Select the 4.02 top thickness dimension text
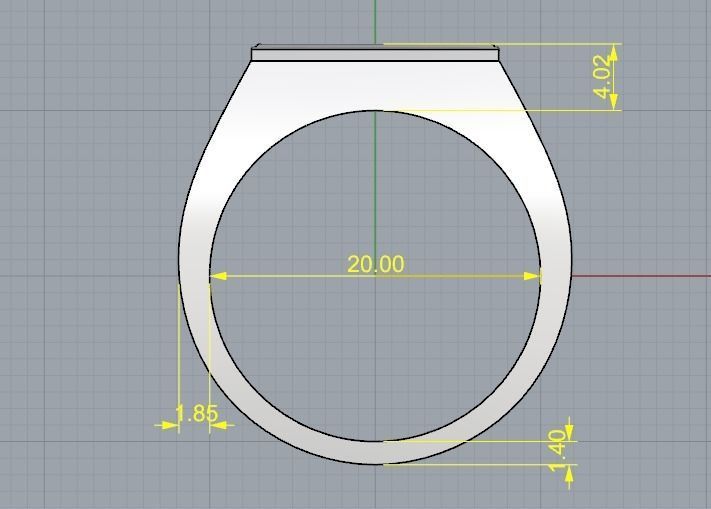 604,77
